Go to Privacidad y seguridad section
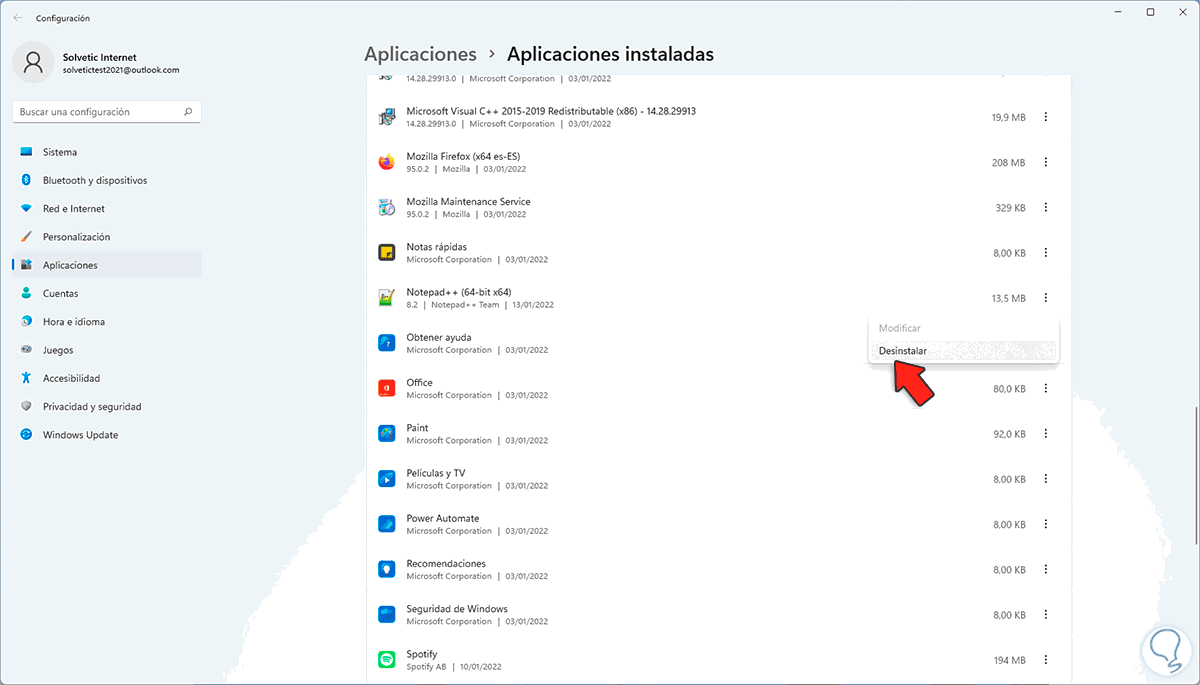The height and width of the screenshot is (685, 1200). pos(92,407)
